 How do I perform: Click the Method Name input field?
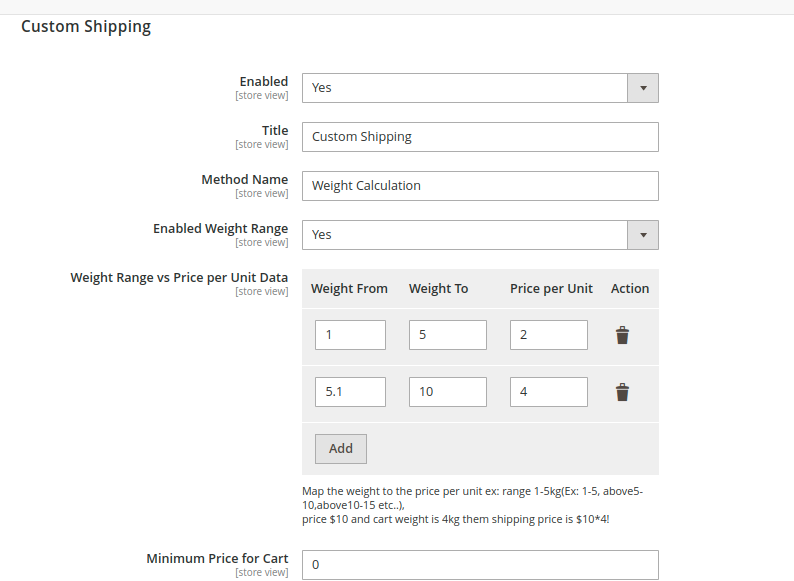pos(480,186)
